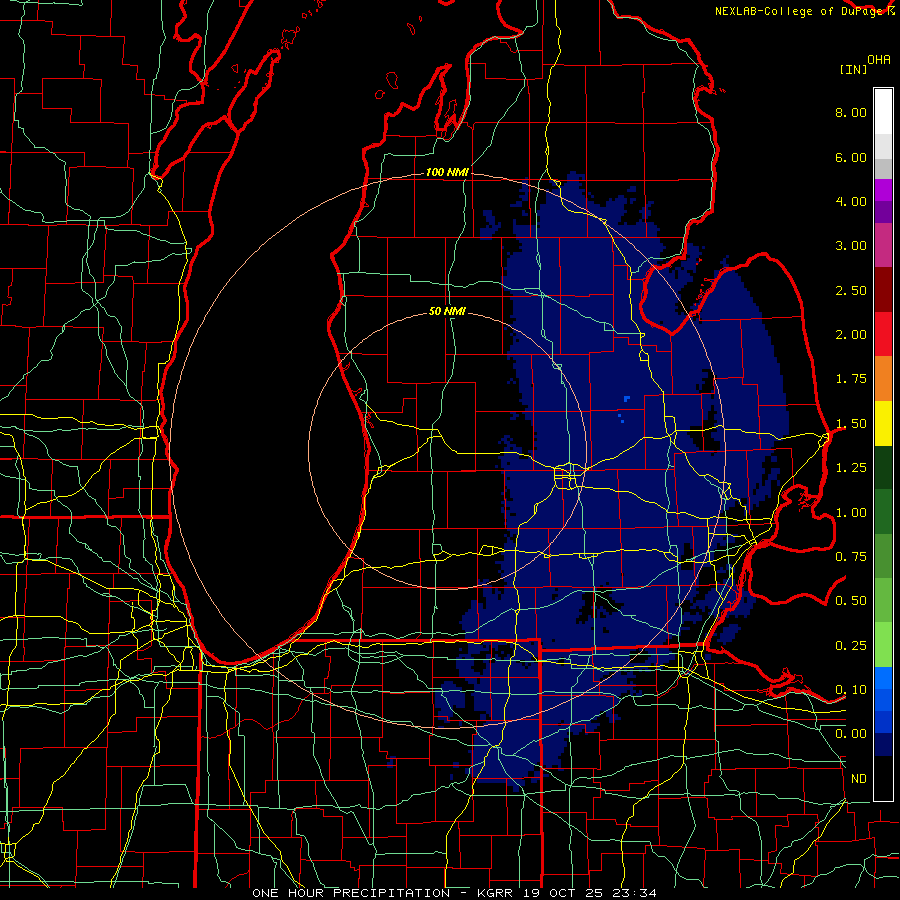This screenshot has height=900, width=900.
Task: Click the '6.00' legend value
Action: click(x=851, y=157)
